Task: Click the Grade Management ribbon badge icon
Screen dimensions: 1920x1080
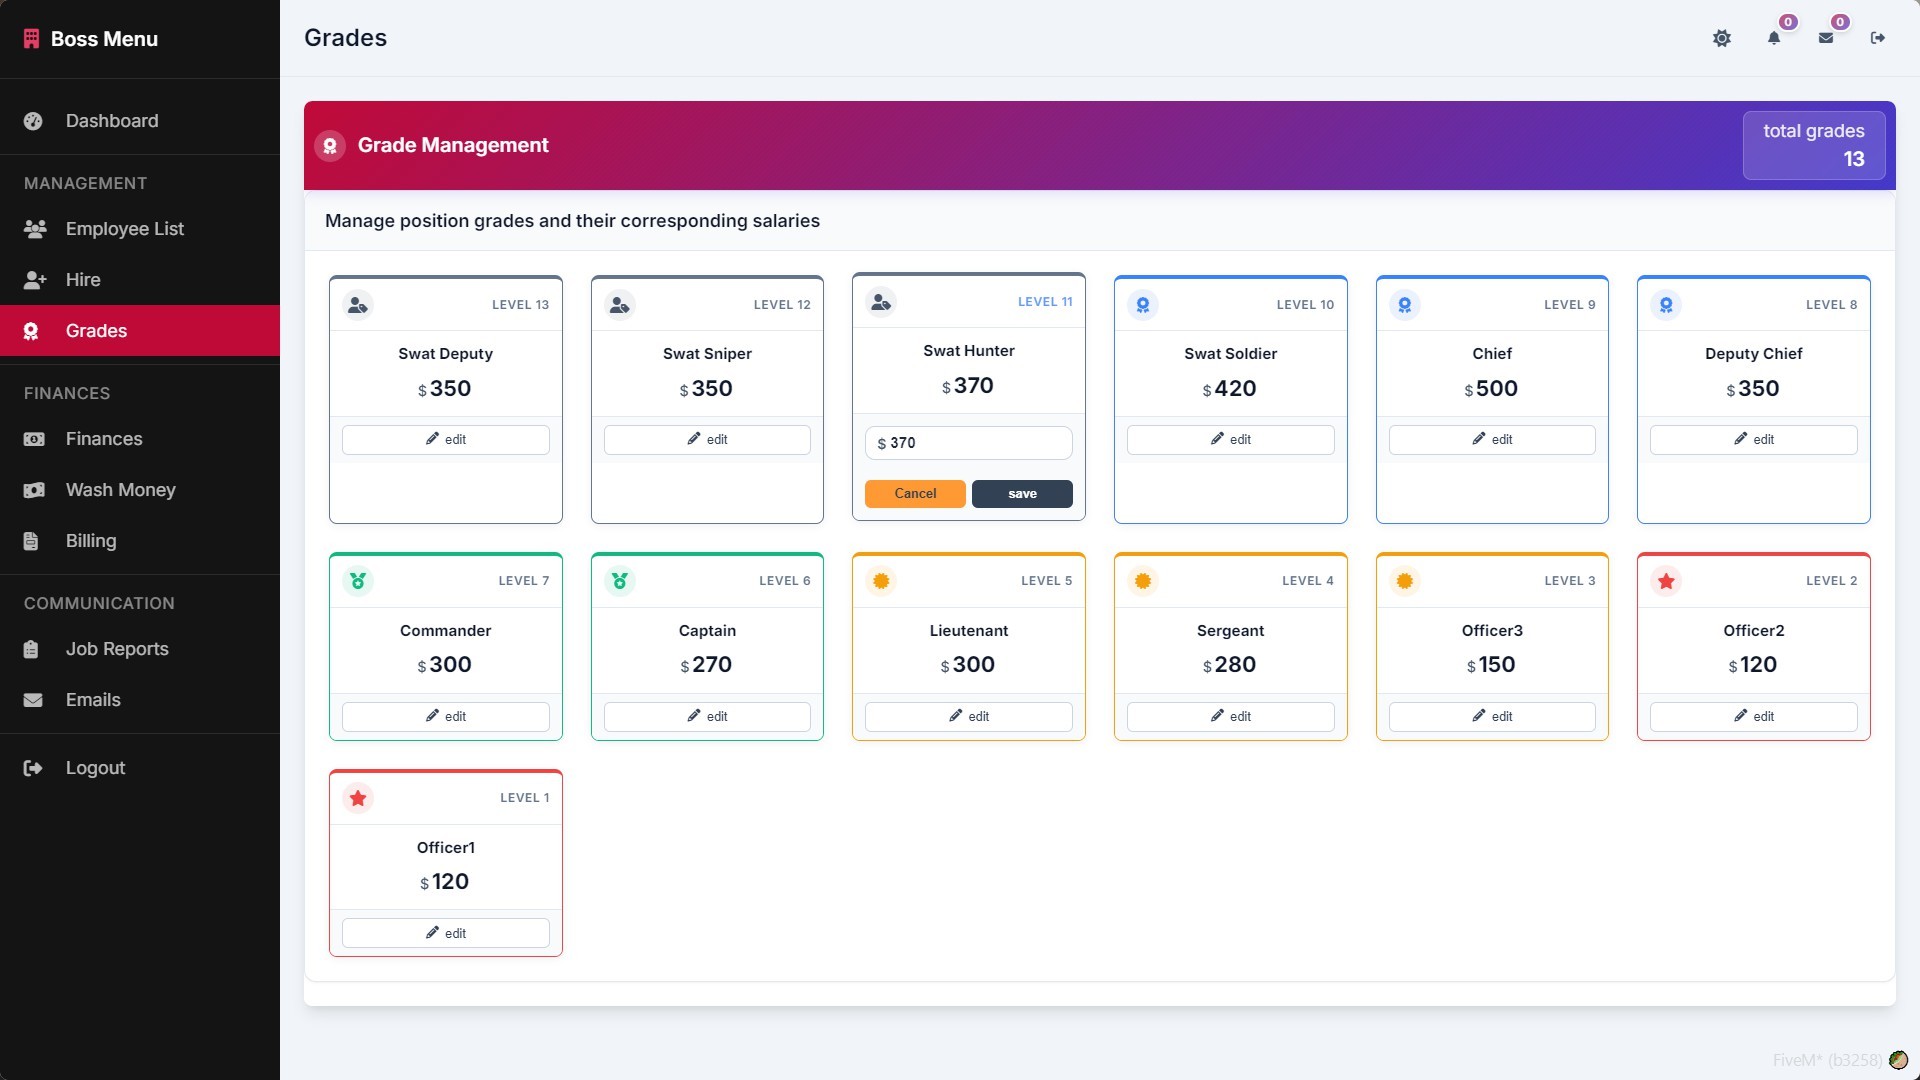Action: [x=330, y=146]
